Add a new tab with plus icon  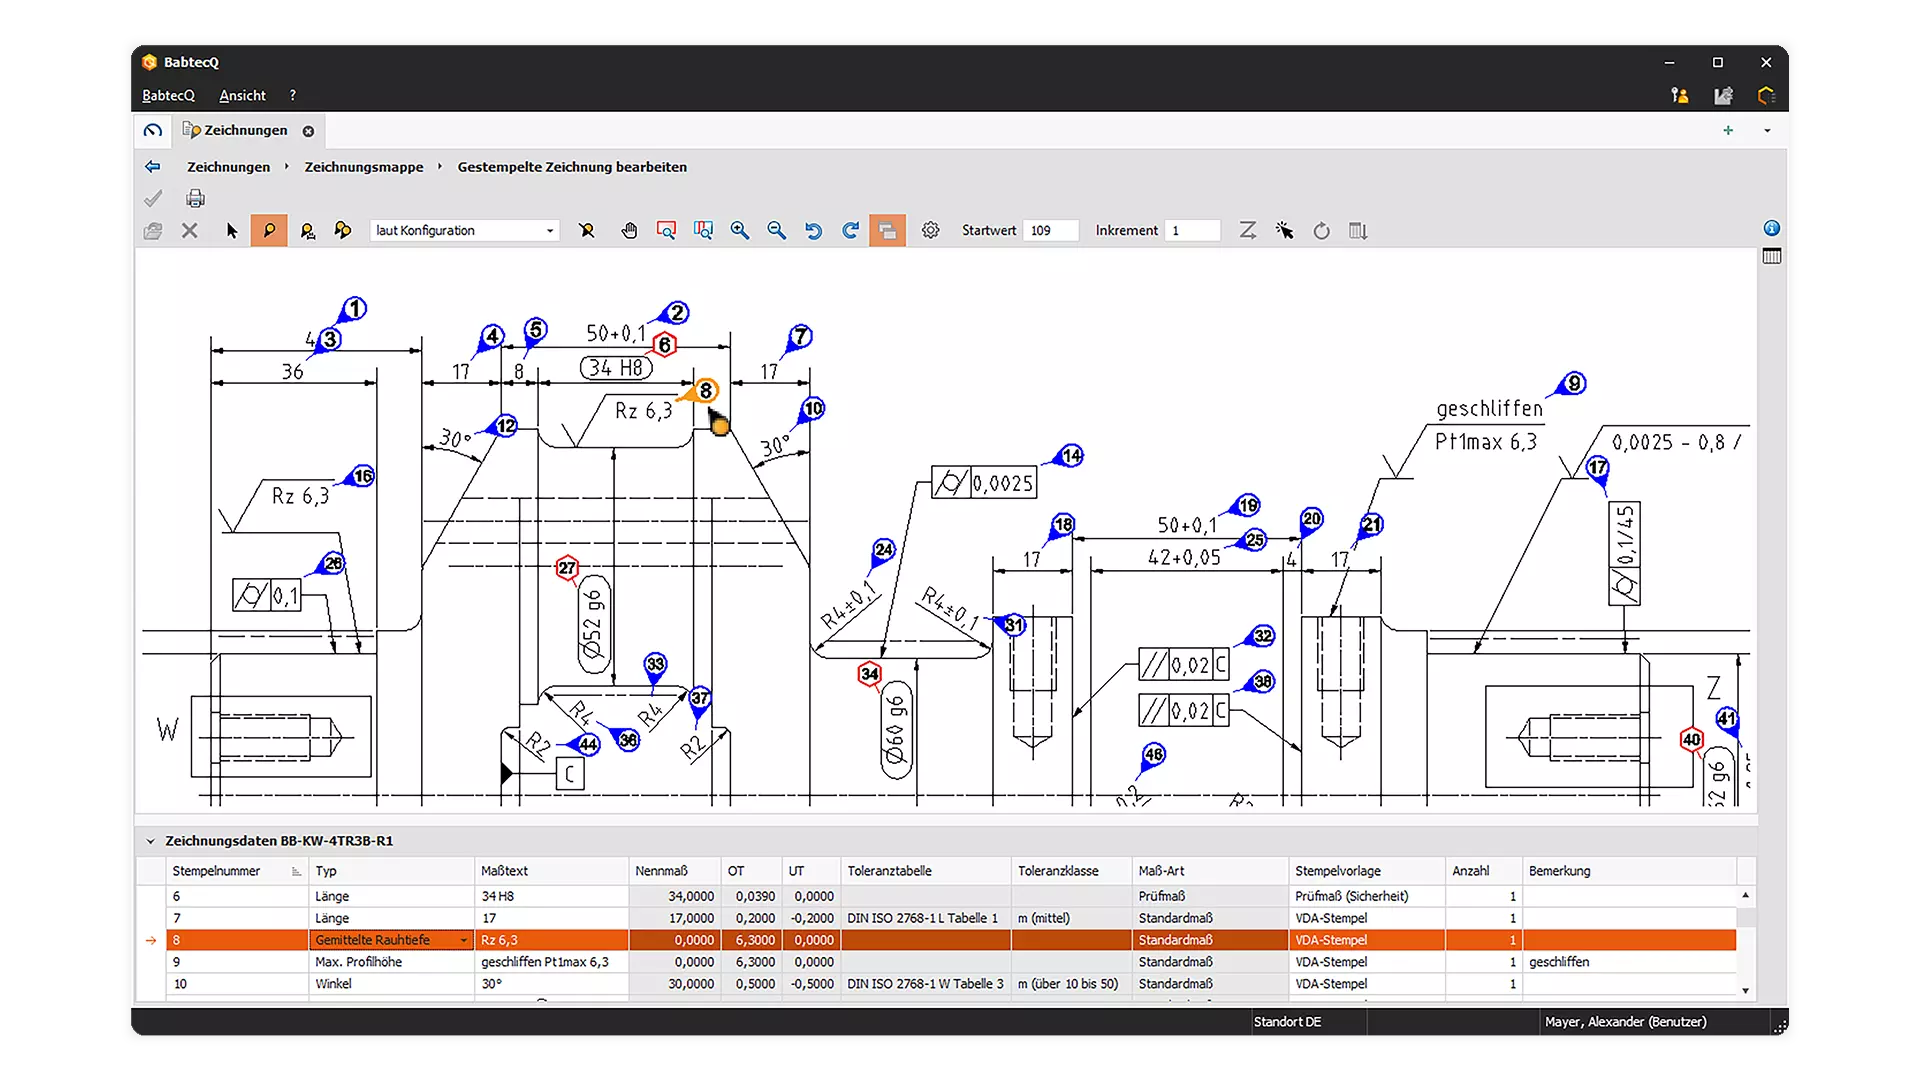[x=1728, y=131]
